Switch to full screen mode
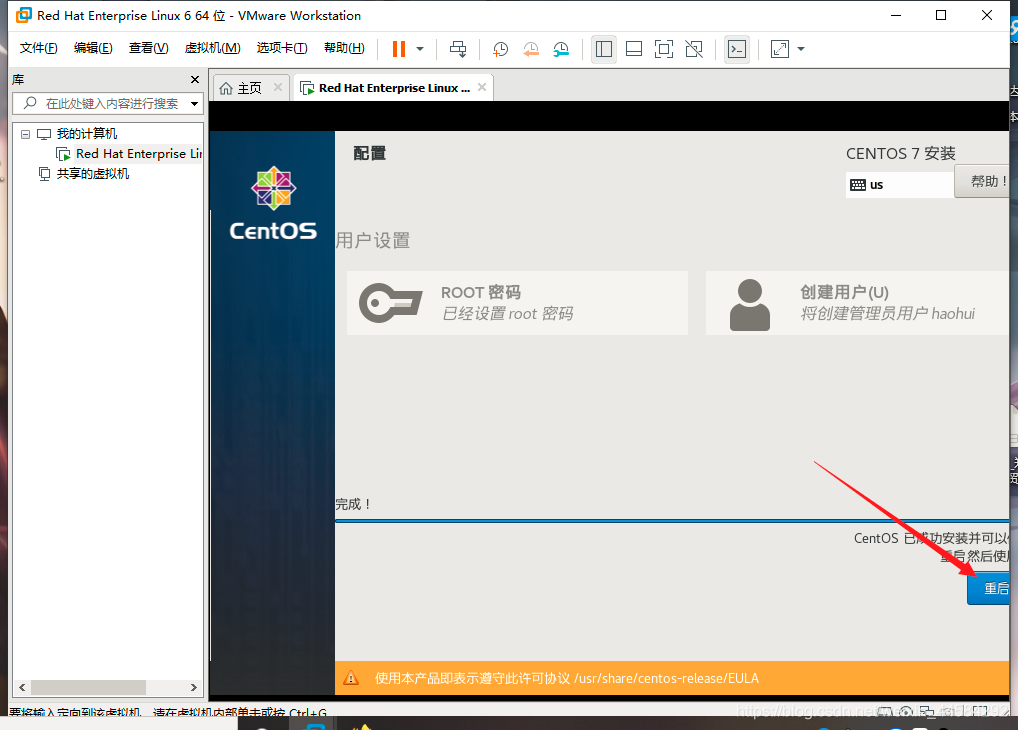The height and width of the screenshot is (730, 1018). tap(664, 49)
